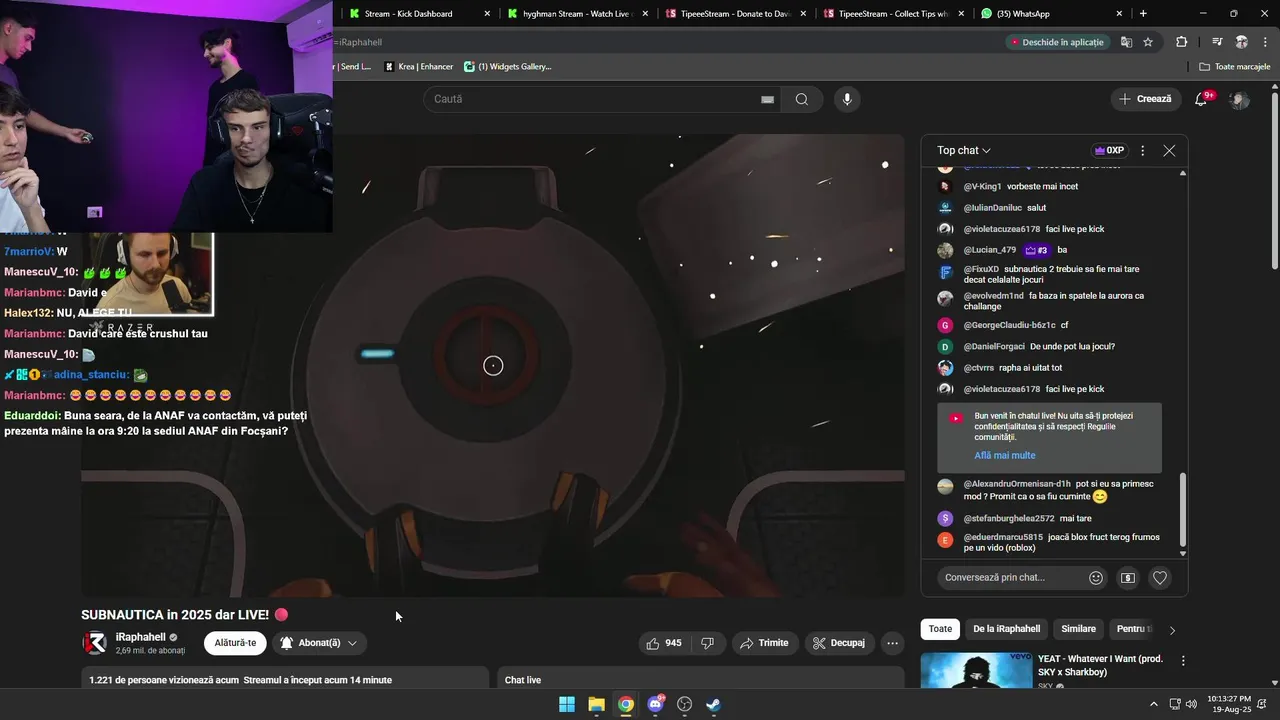The height and width of the screenshot is (720, 1280).
Task: Open Windows Start menu
Action: (x=567, y=704)
